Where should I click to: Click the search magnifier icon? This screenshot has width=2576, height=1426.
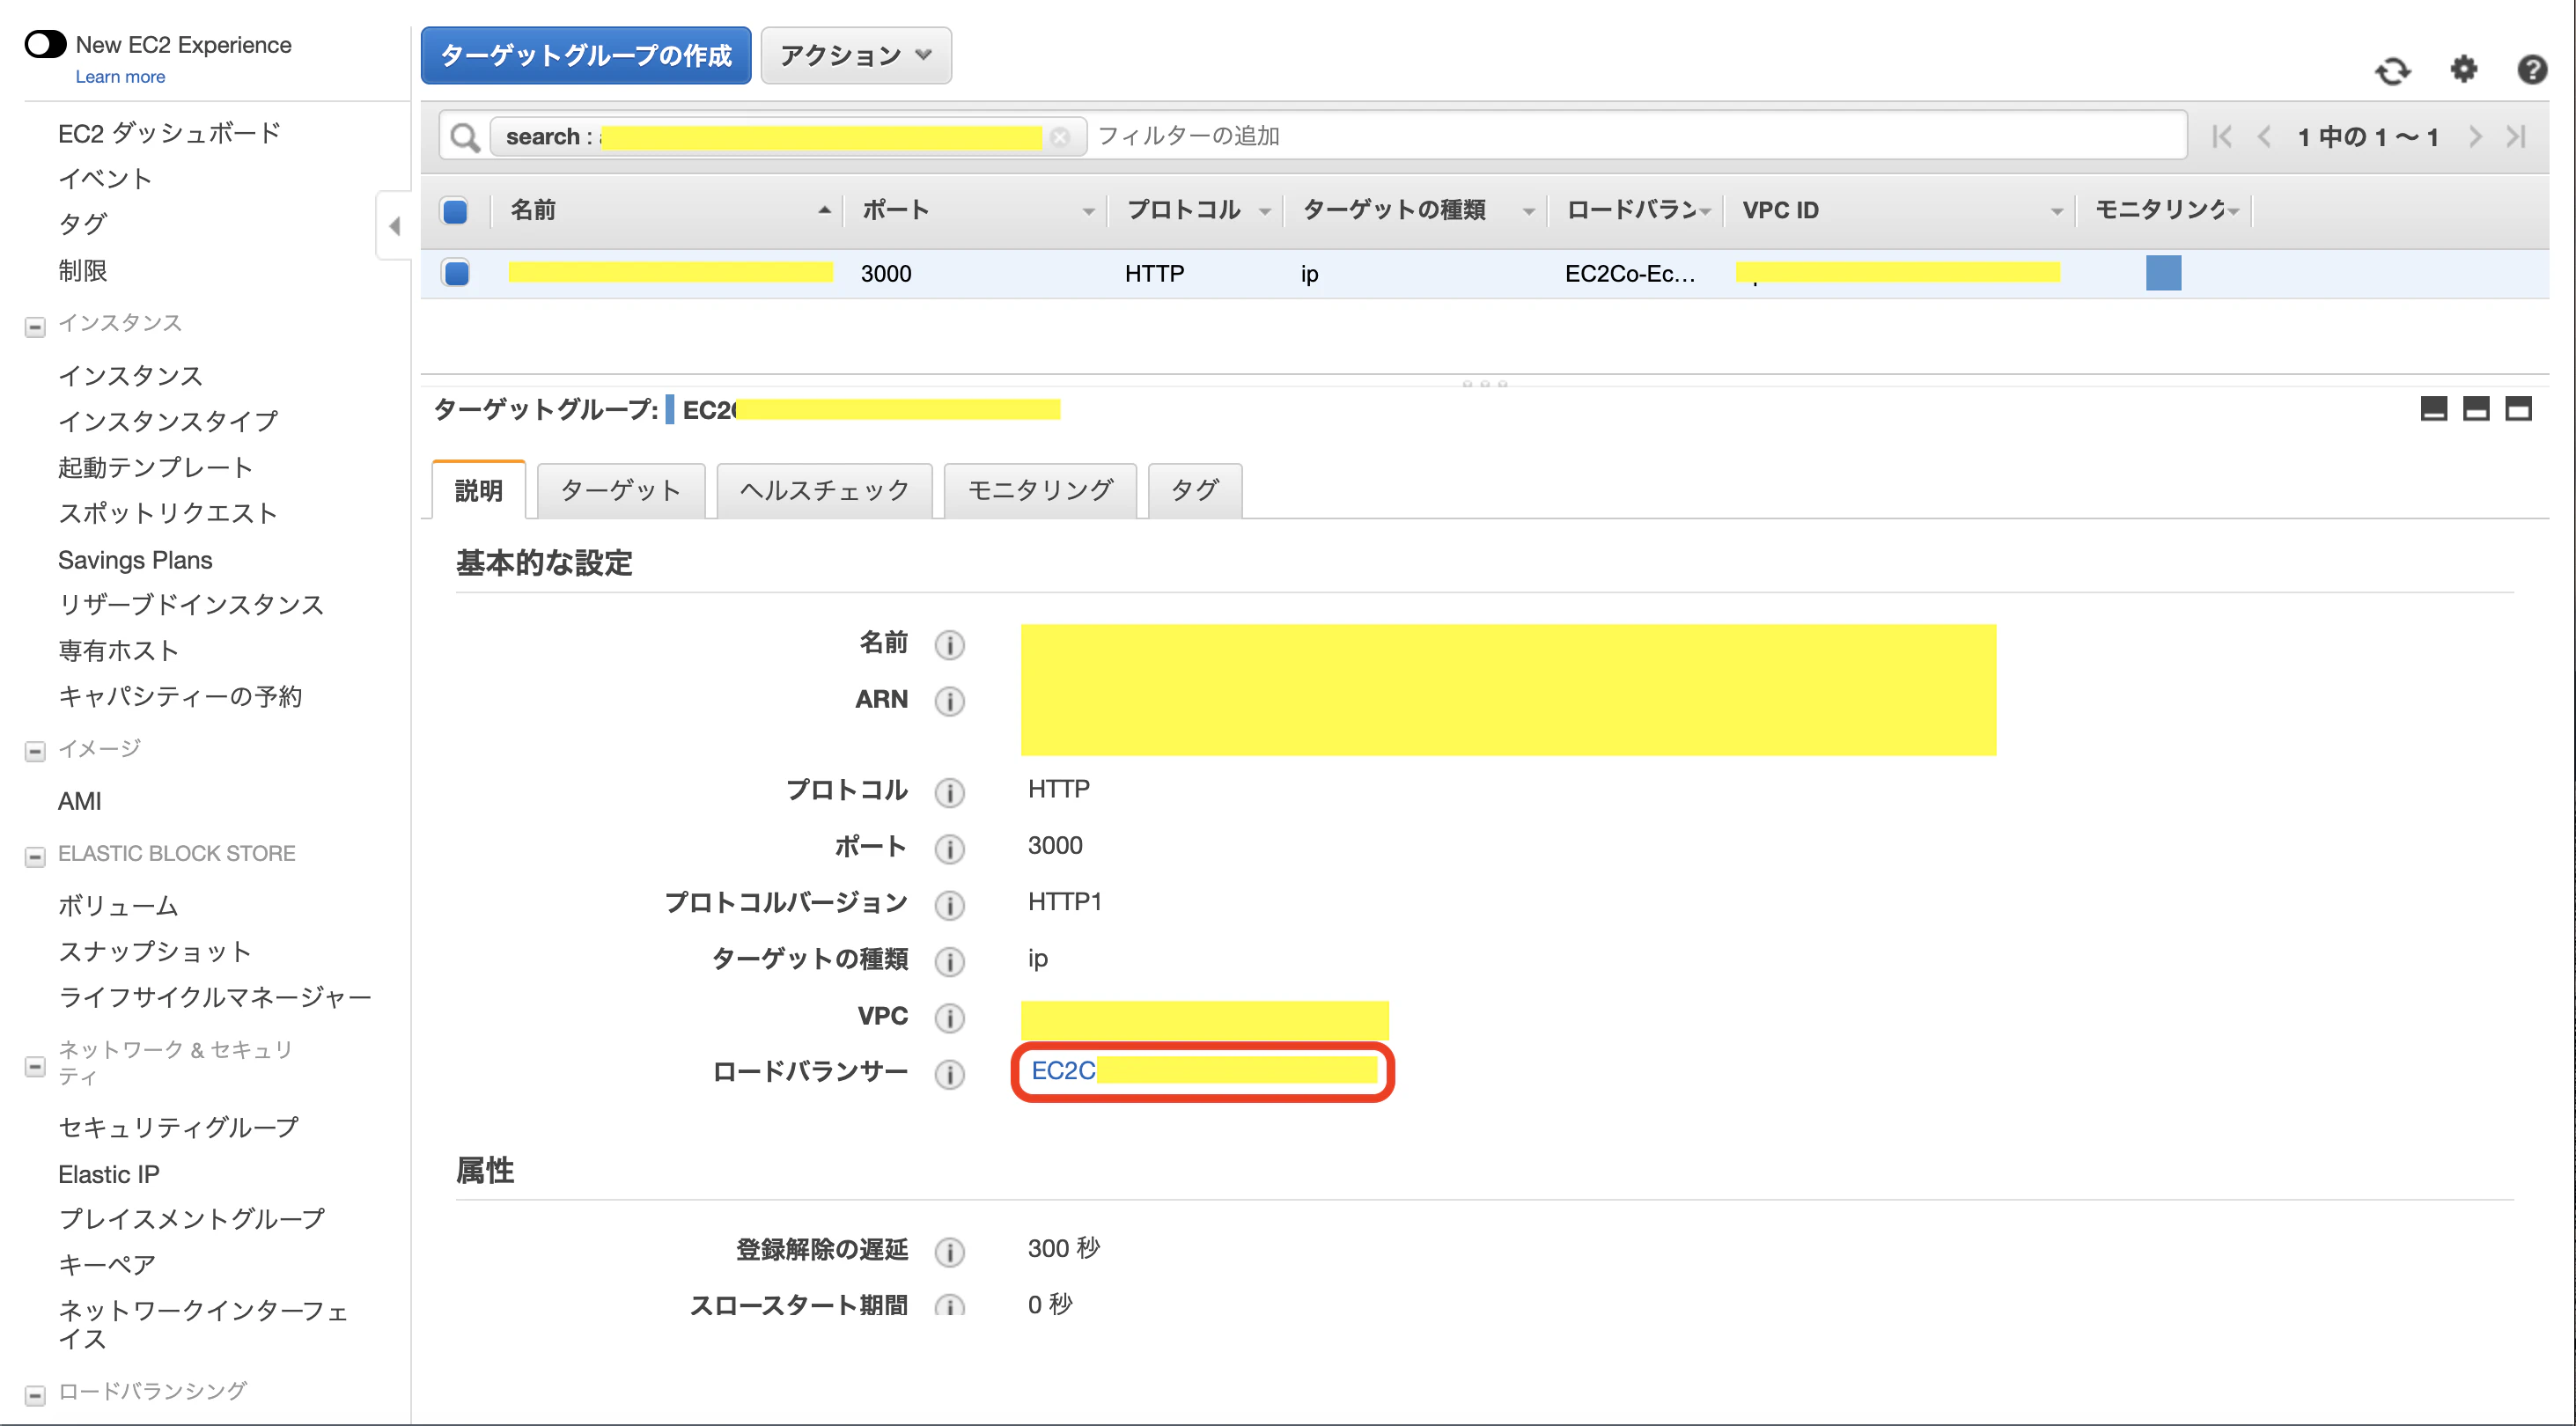(x=464, y=136)
